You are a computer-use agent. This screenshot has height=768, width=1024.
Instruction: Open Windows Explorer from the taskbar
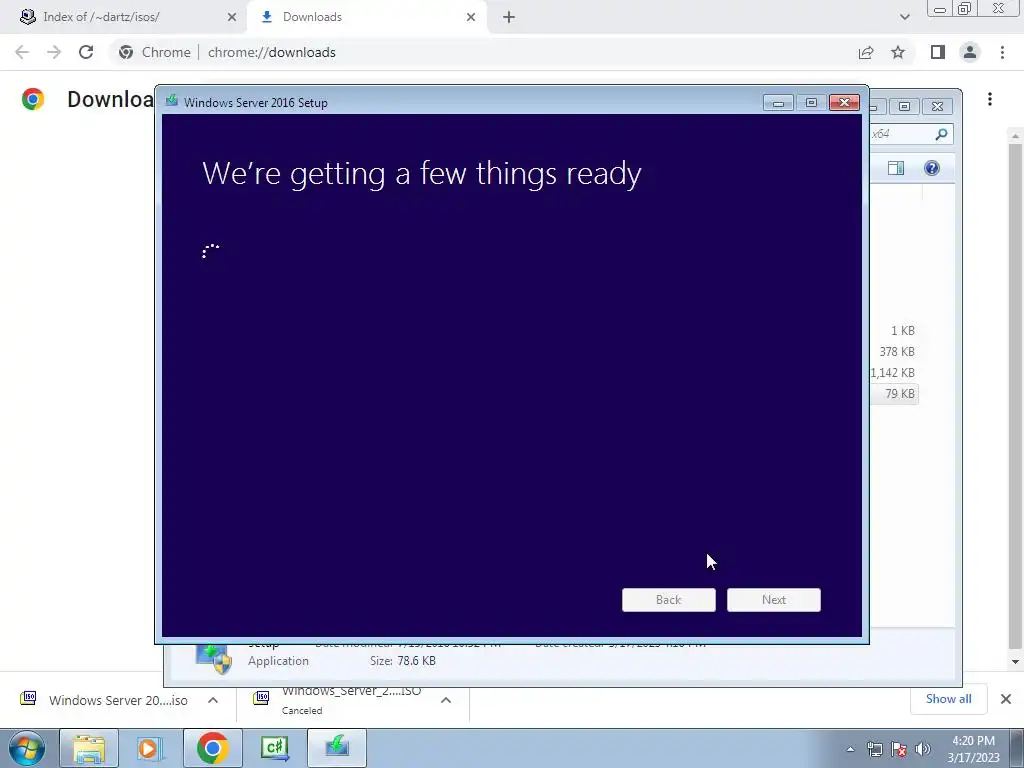pos(89,748)
